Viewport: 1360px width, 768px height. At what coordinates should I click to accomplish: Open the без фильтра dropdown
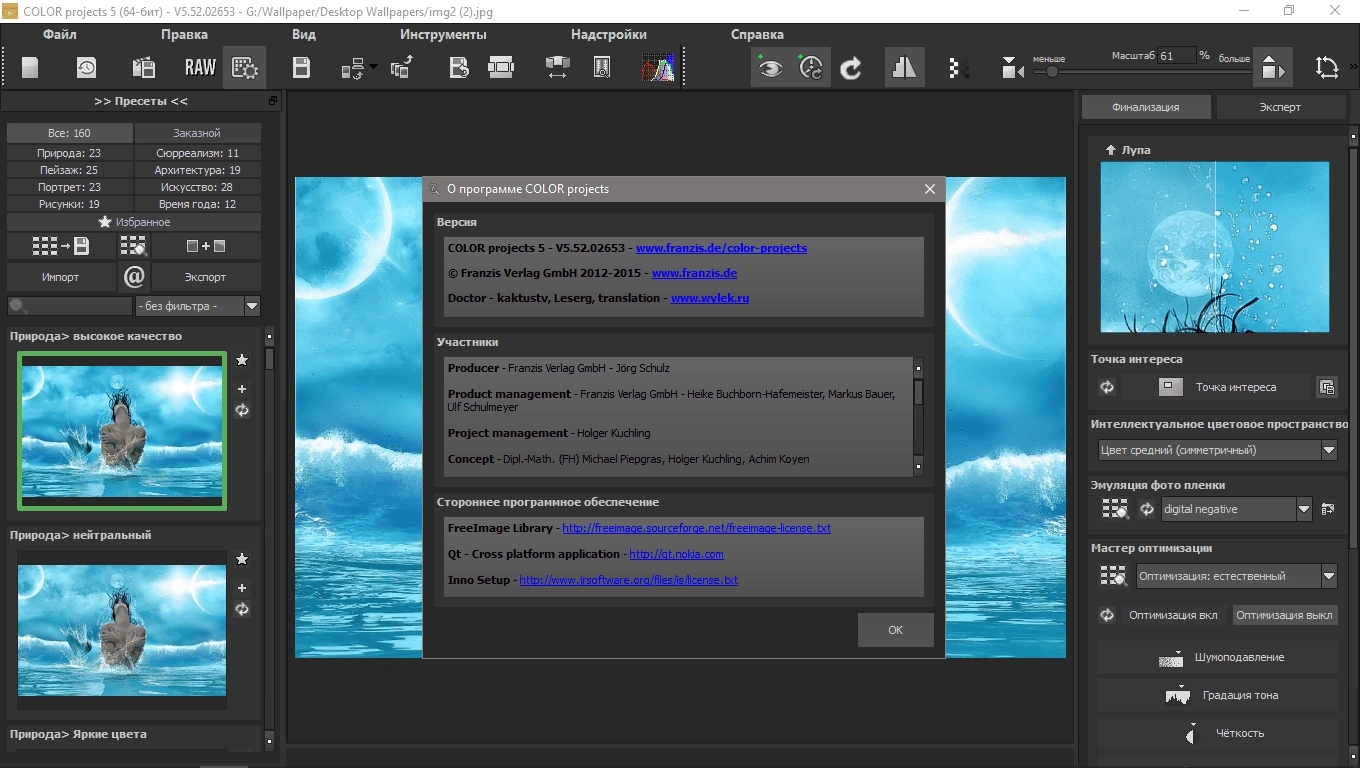(x=198, y=306)
